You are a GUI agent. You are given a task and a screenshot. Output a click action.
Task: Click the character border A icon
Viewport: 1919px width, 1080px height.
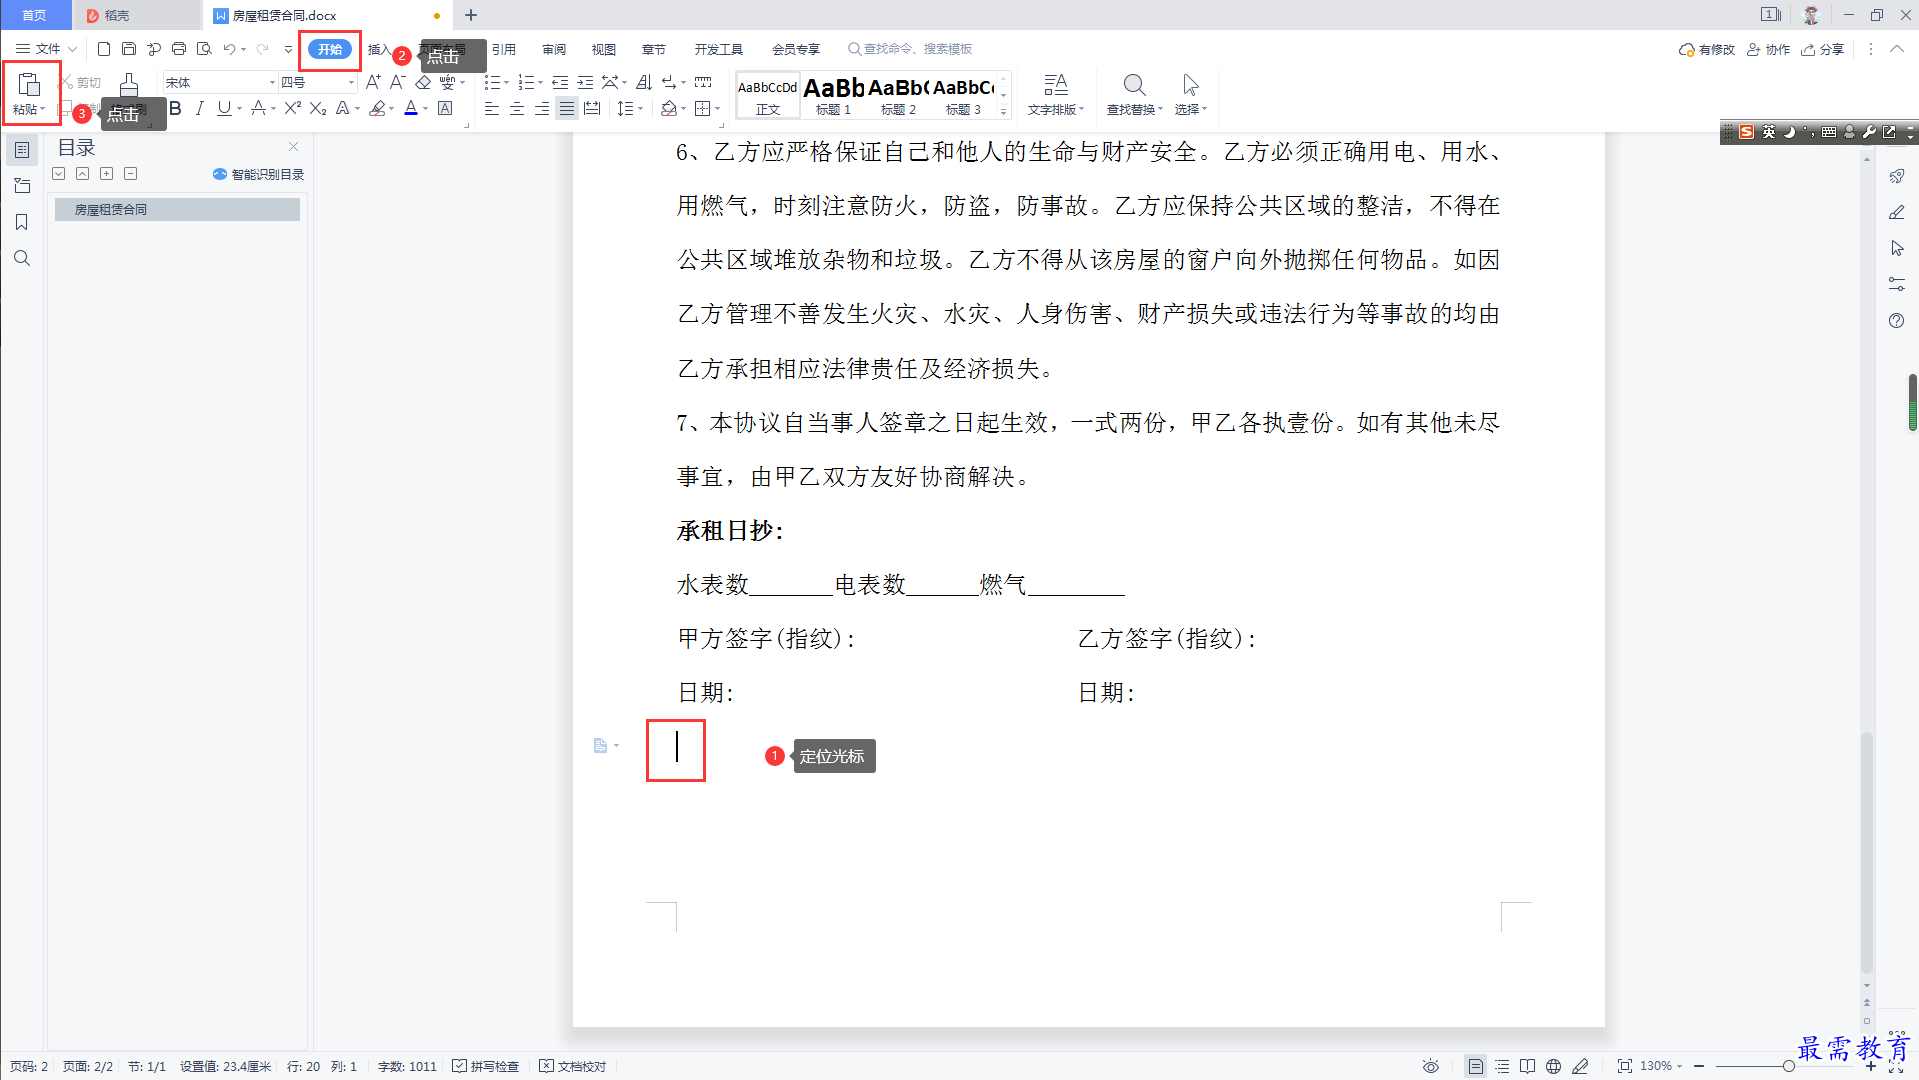point(445,108)
